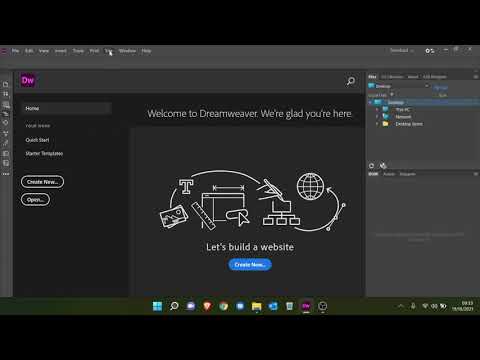480x360 pixels.
Task: Open the Tools menu
Action: (78, 51)
